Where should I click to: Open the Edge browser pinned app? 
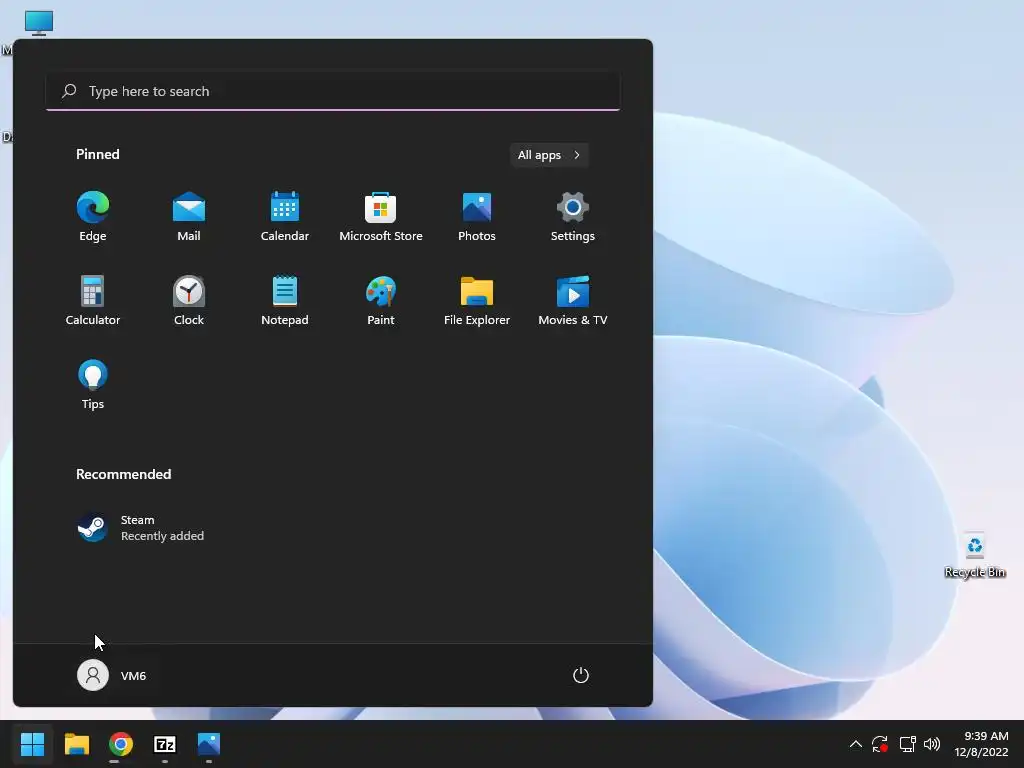coord(93,217)
